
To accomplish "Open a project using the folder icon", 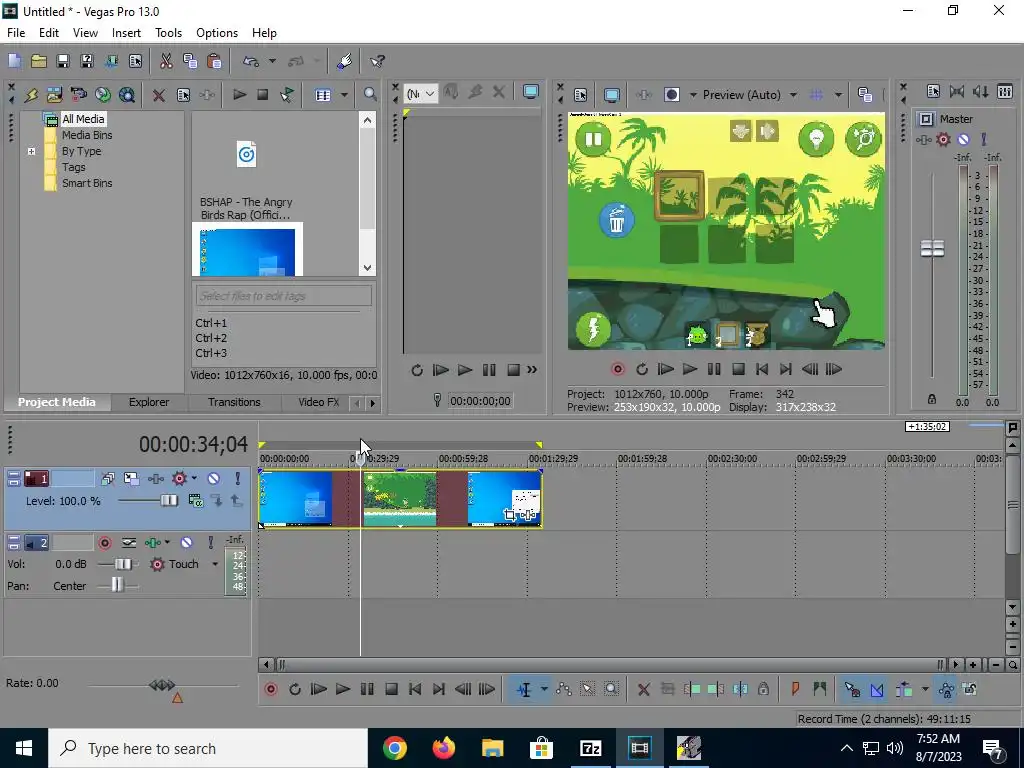I will [x=39, y=61].
